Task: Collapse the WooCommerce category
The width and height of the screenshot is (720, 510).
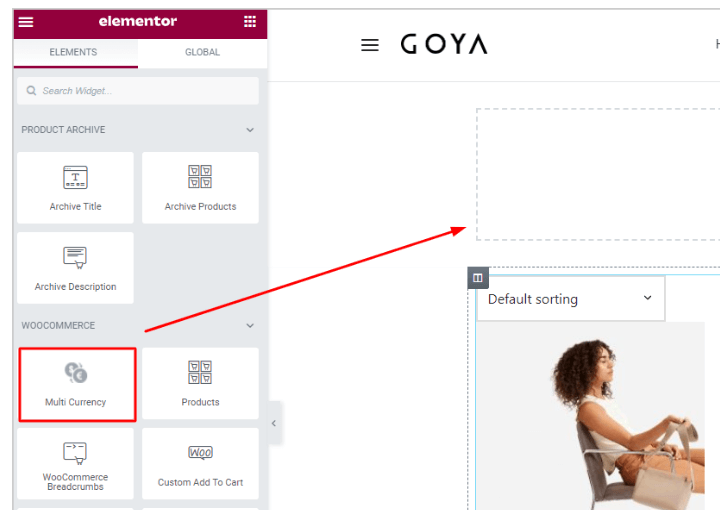Action: pyautogui.click(x=250, y=325)
